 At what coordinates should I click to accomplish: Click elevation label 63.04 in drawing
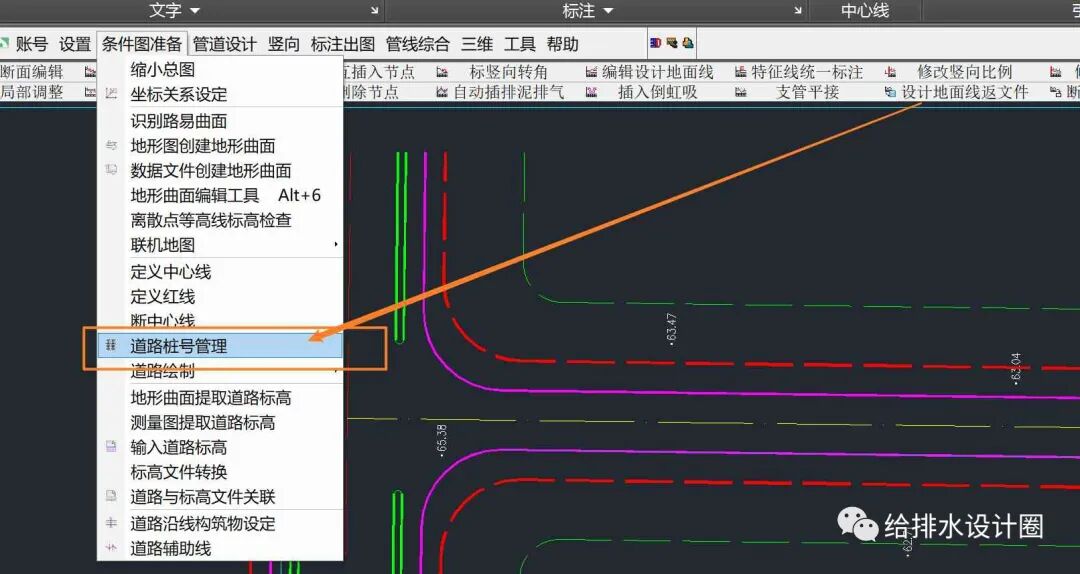click(1015, 369)
